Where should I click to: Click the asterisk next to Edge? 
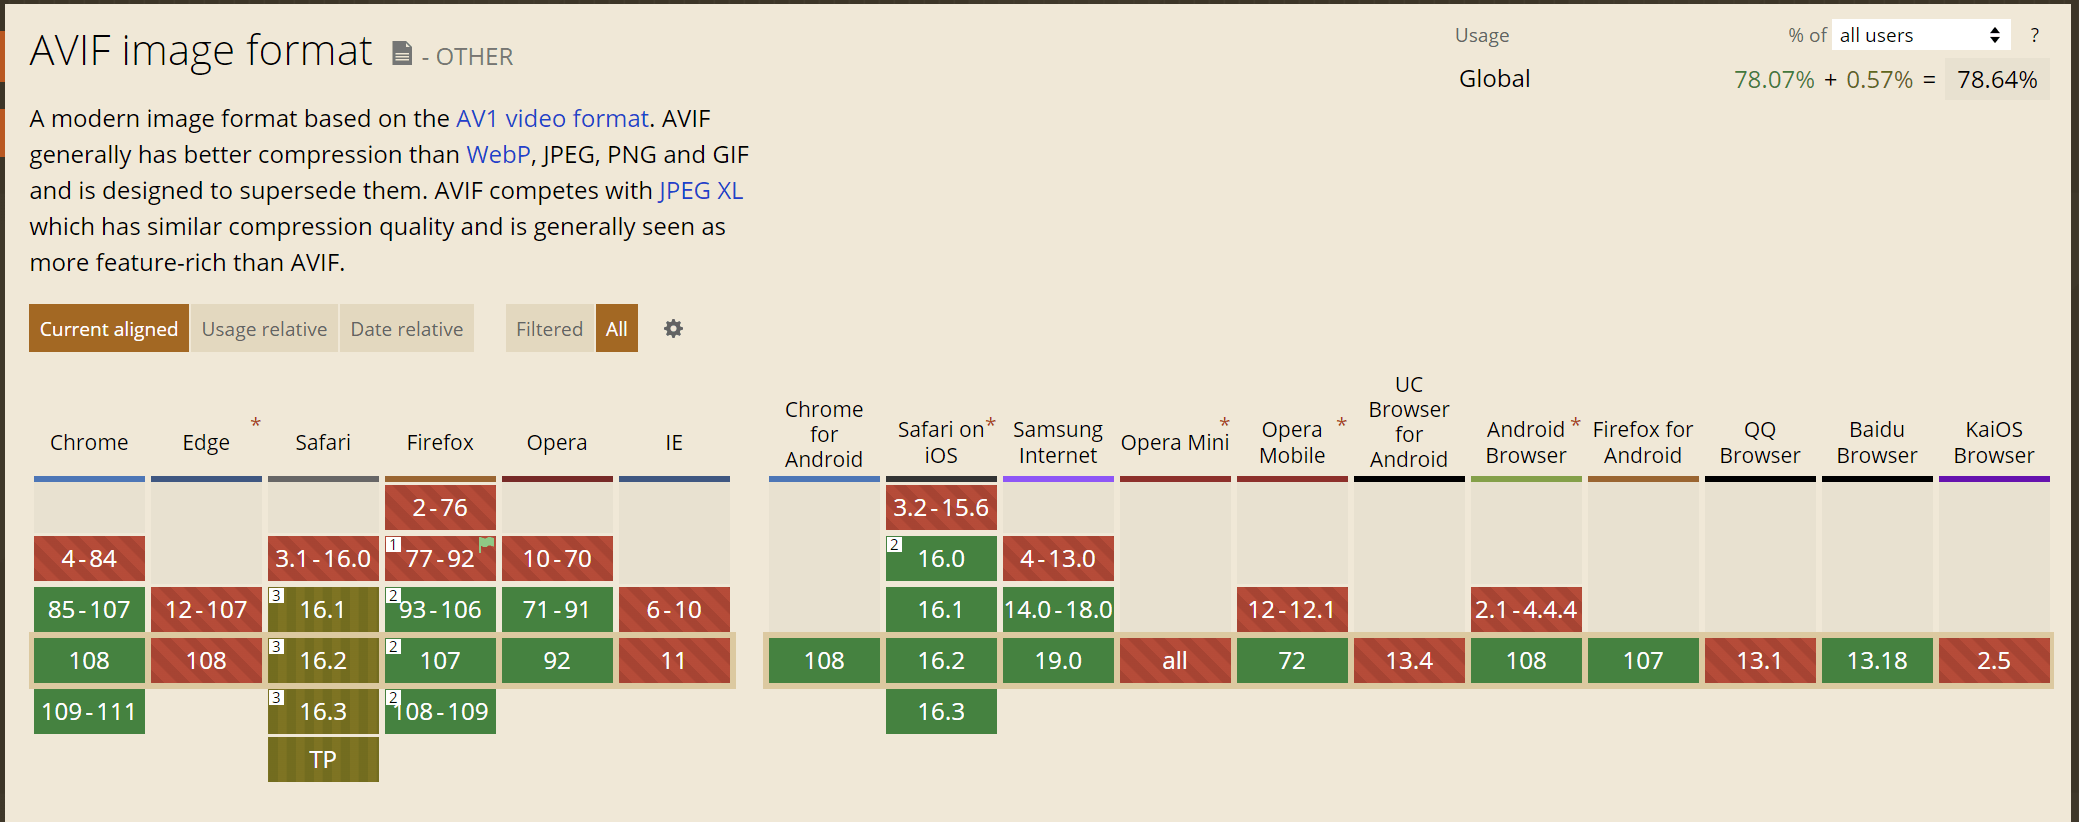click(x=256, y=423)
